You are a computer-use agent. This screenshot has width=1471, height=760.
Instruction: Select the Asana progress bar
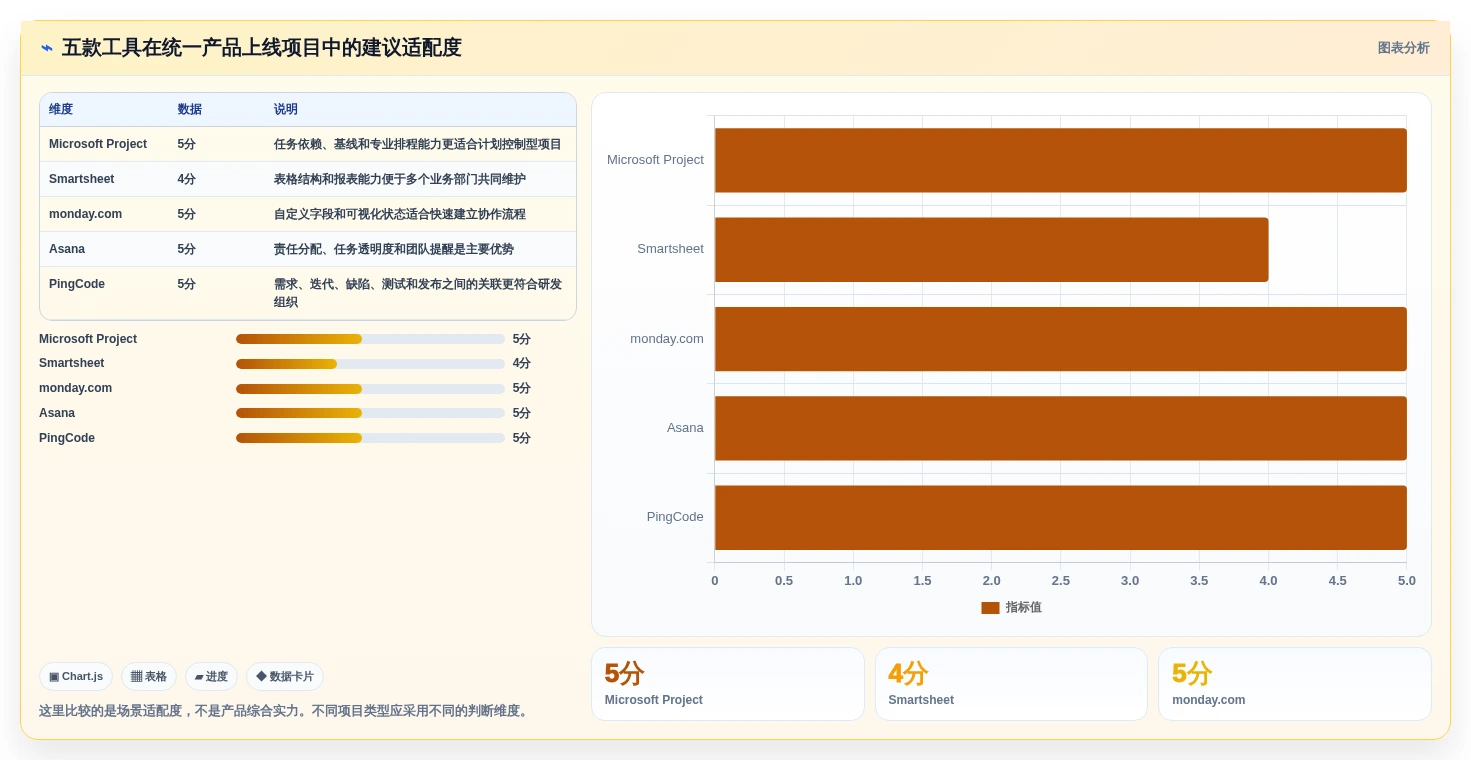click(370, 413)
